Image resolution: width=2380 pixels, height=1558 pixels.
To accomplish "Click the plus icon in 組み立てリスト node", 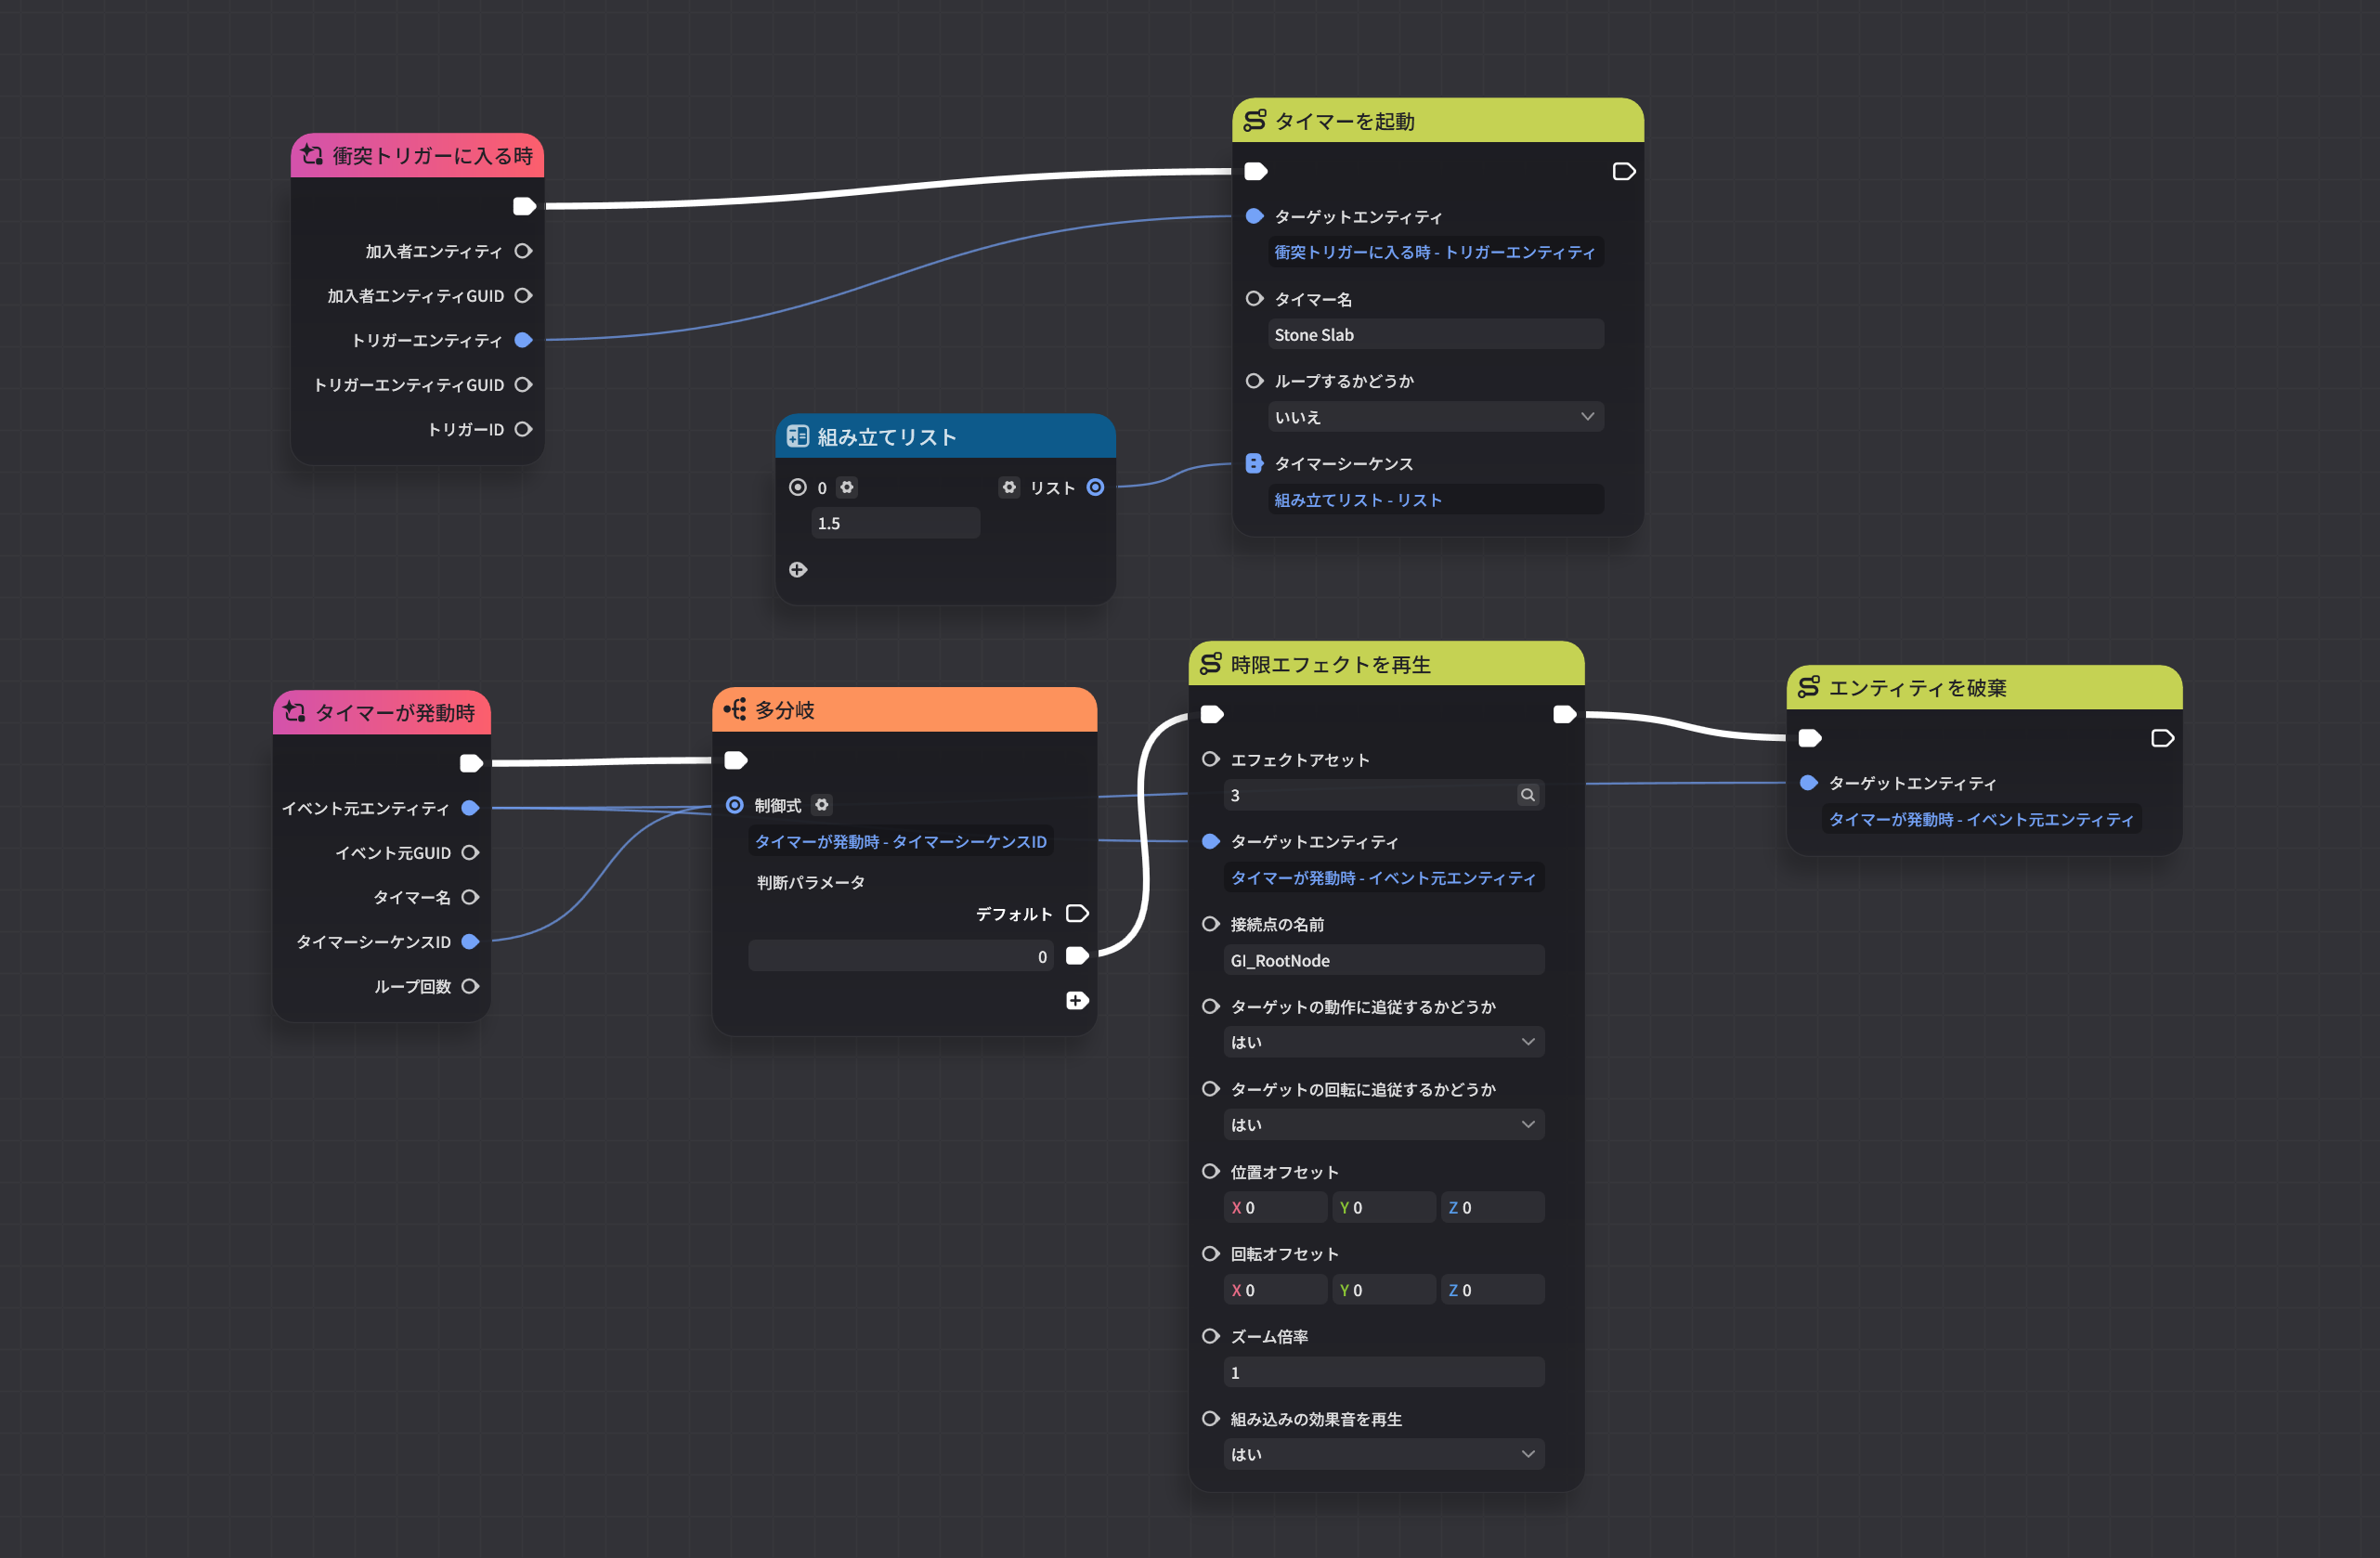I will point(797,570).
